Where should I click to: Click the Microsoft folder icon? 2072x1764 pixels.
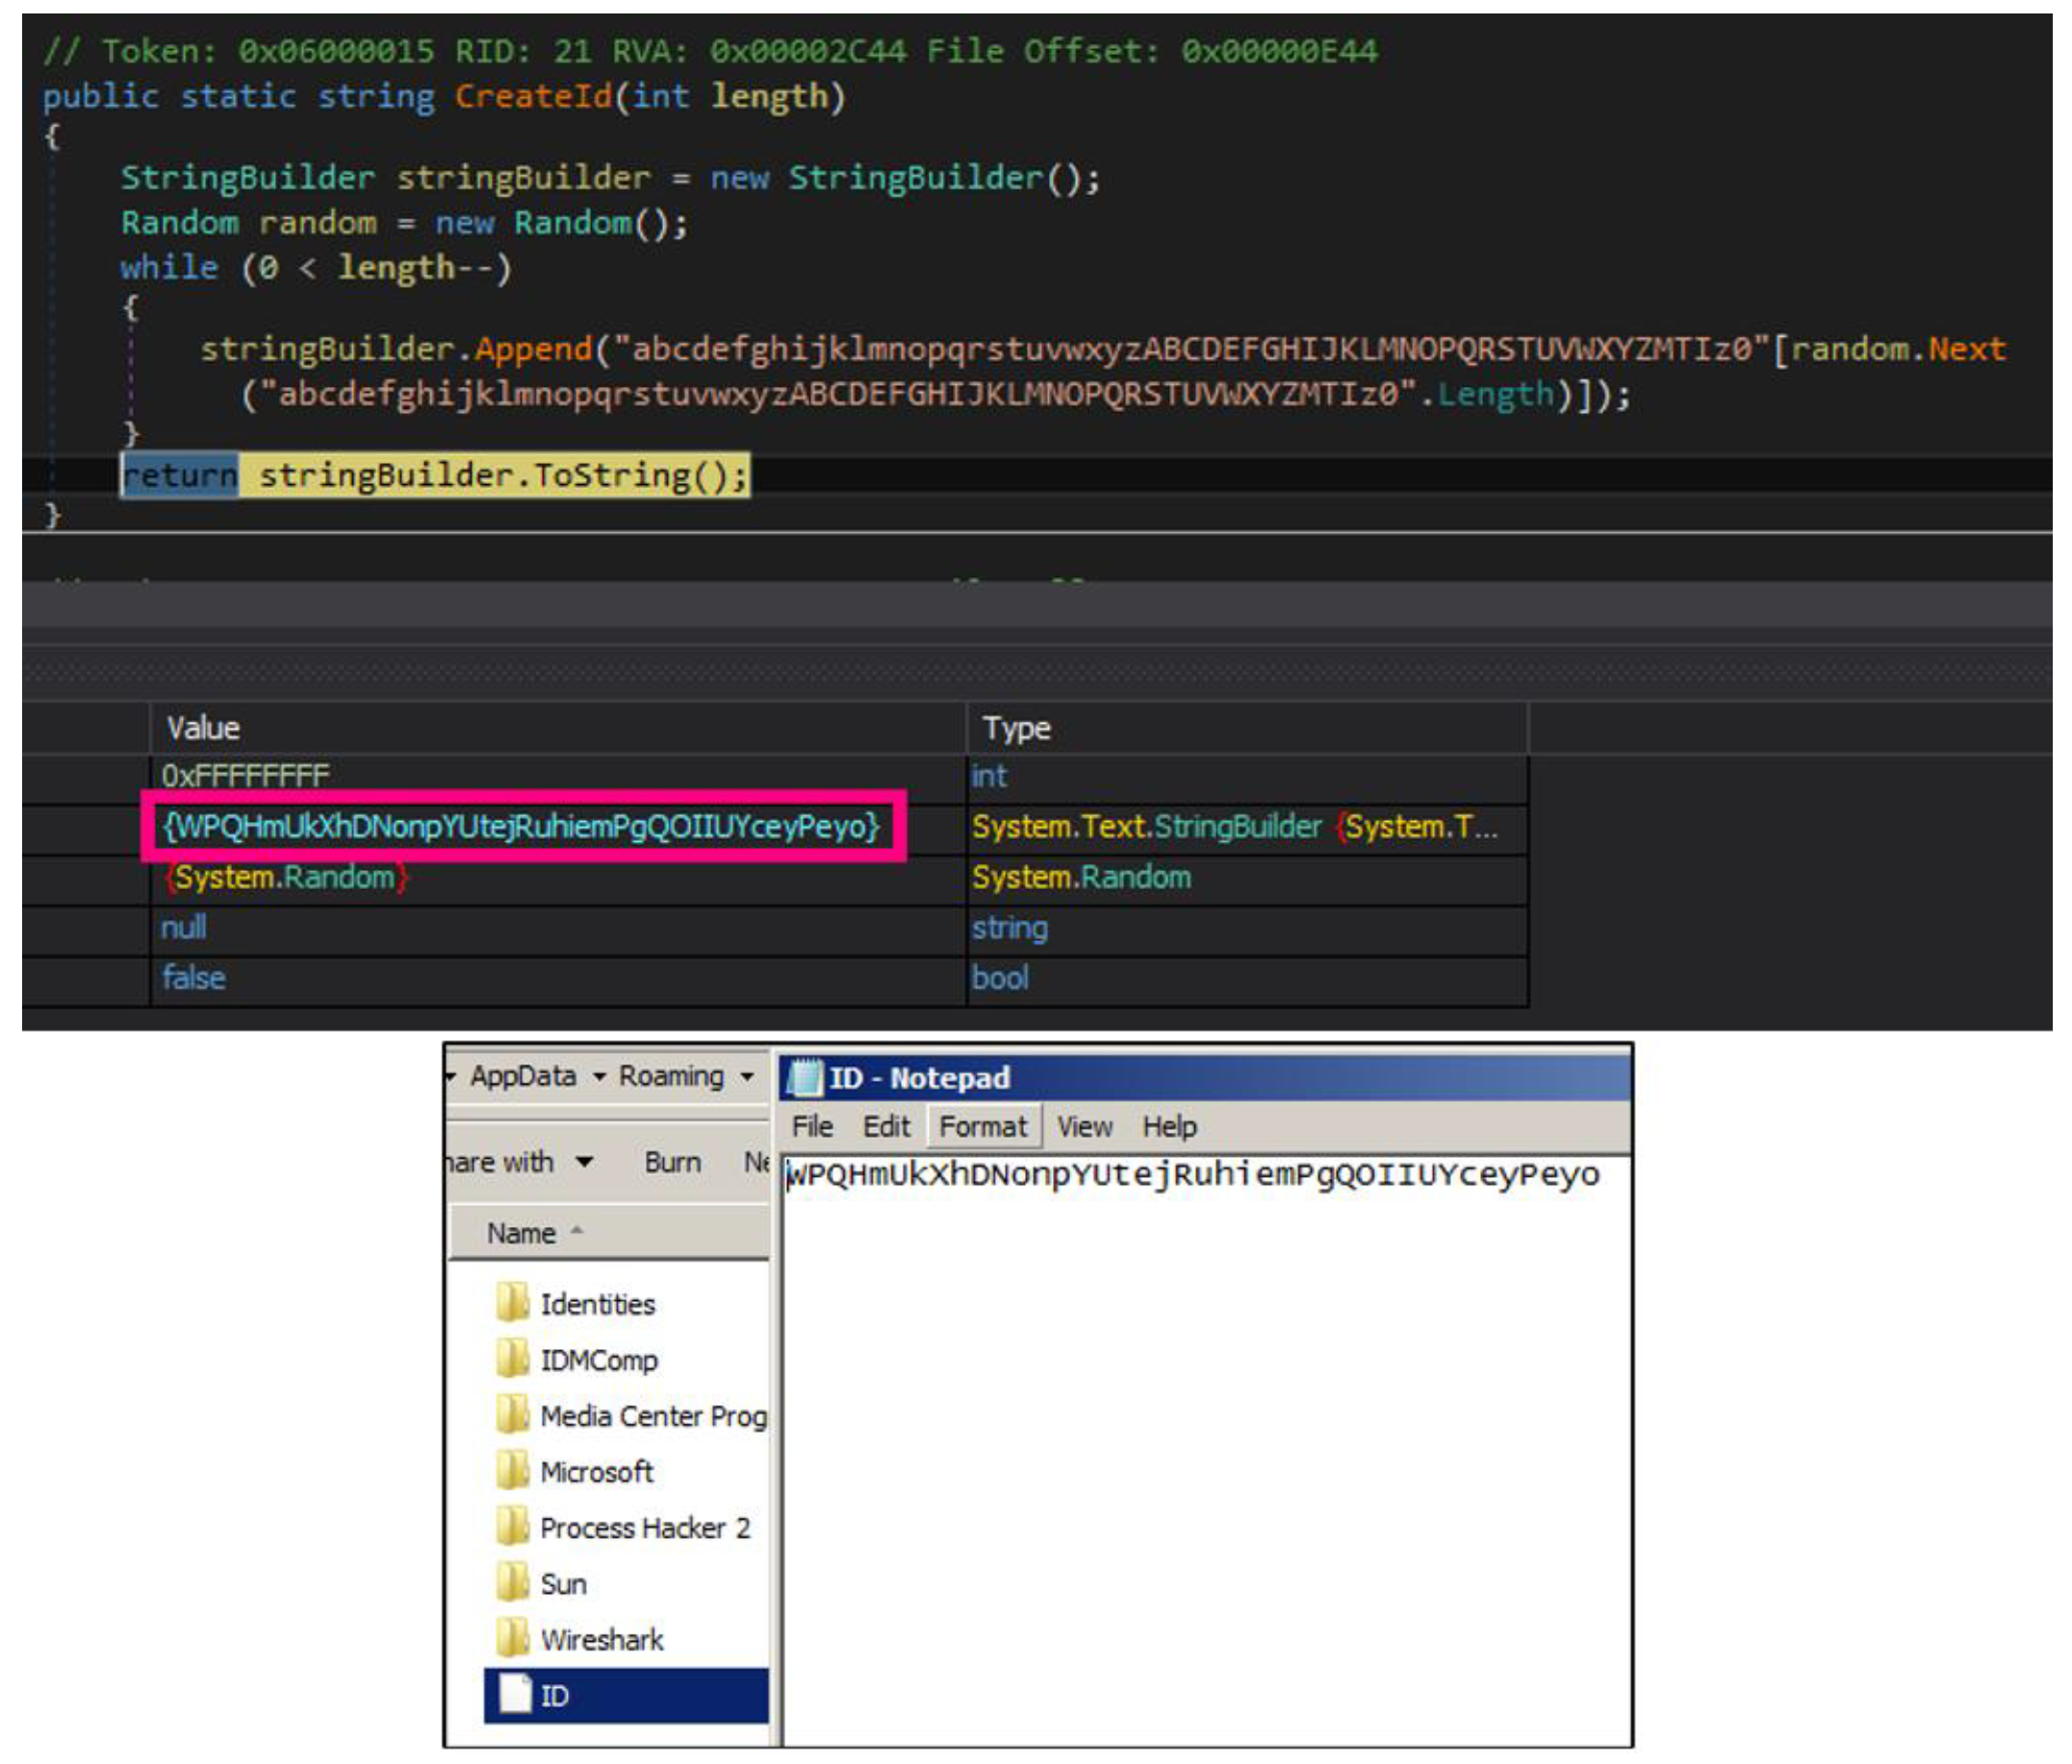(512, 1471)
